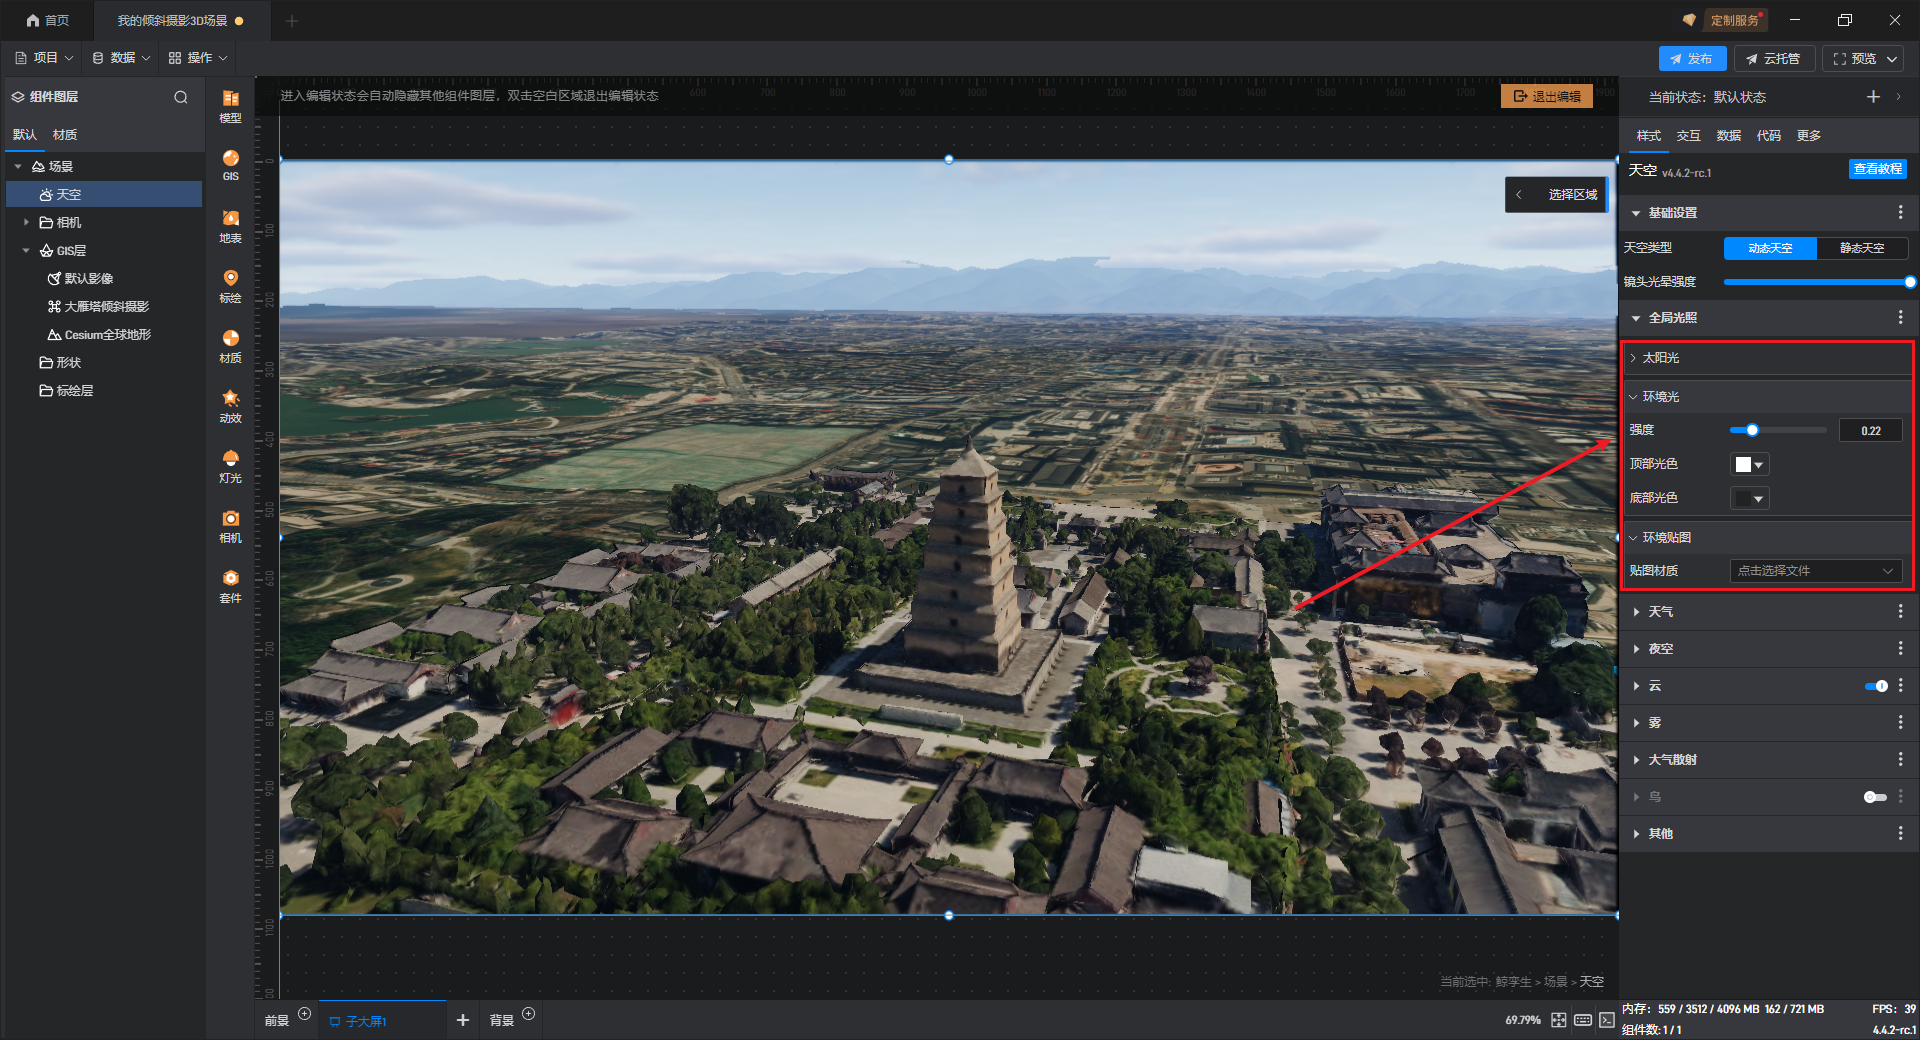Click the 云托管 button
1920x1040 pixels.
1774,59
